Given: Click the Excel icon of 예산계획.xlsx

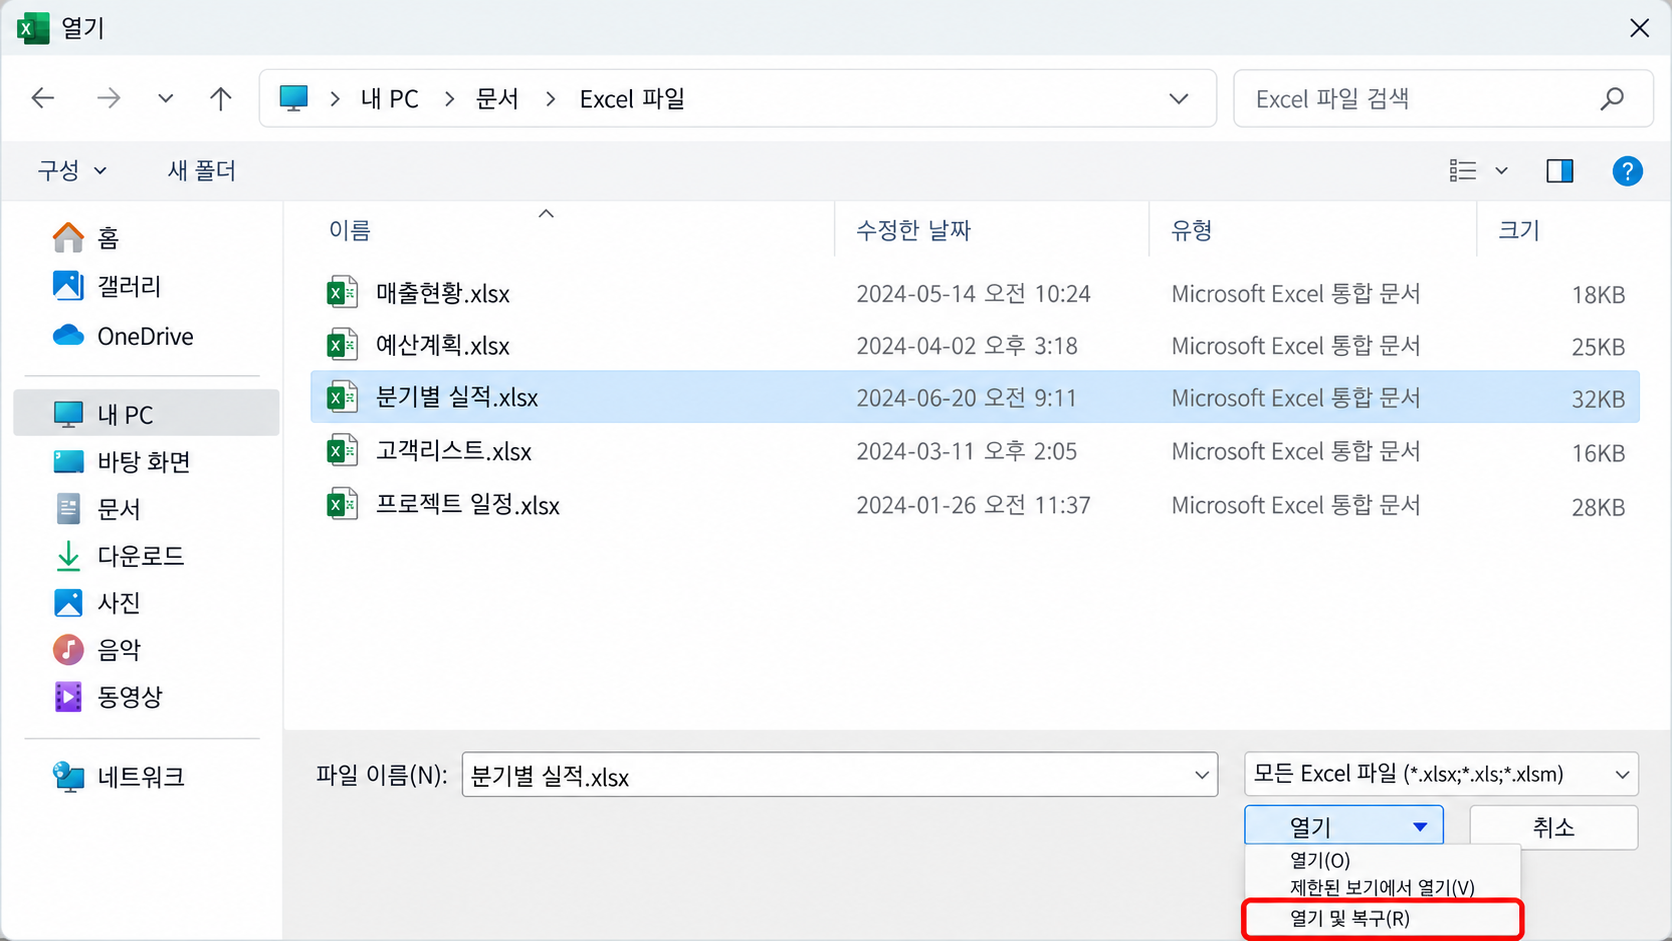Looking at the screenshot, I should tap(342, 346).
